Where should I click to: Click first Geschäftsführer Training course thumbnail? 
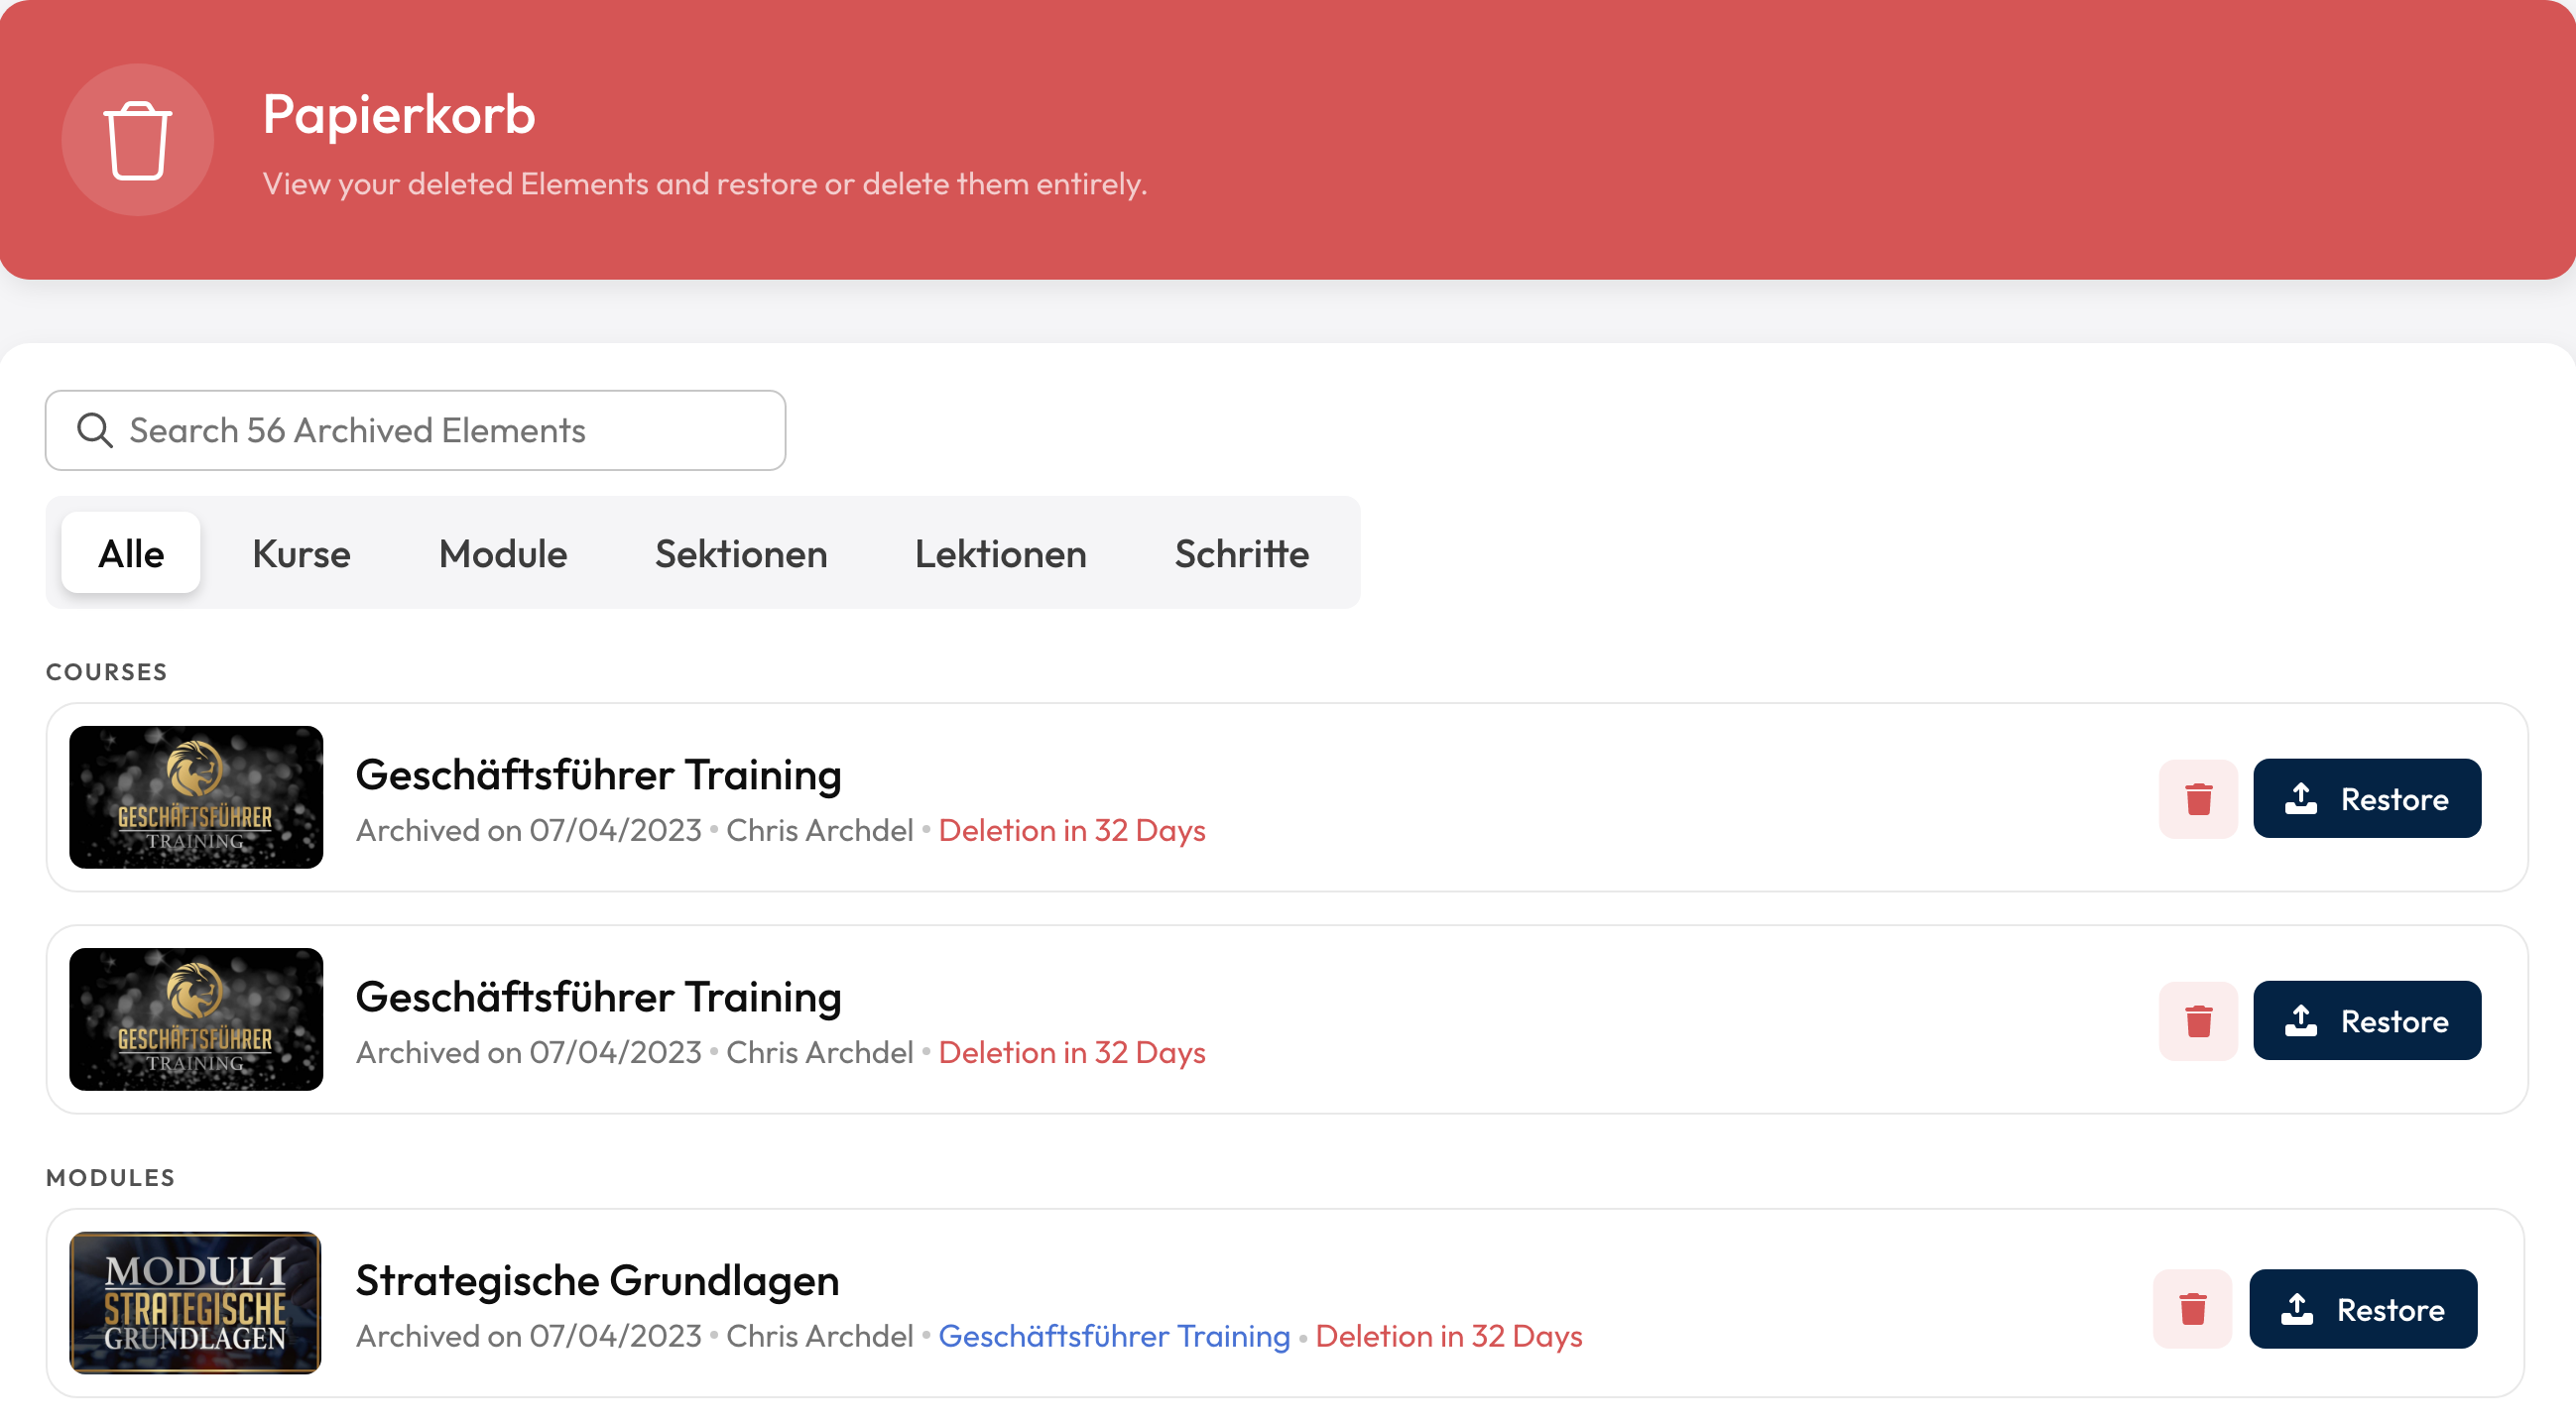(196, 797)
